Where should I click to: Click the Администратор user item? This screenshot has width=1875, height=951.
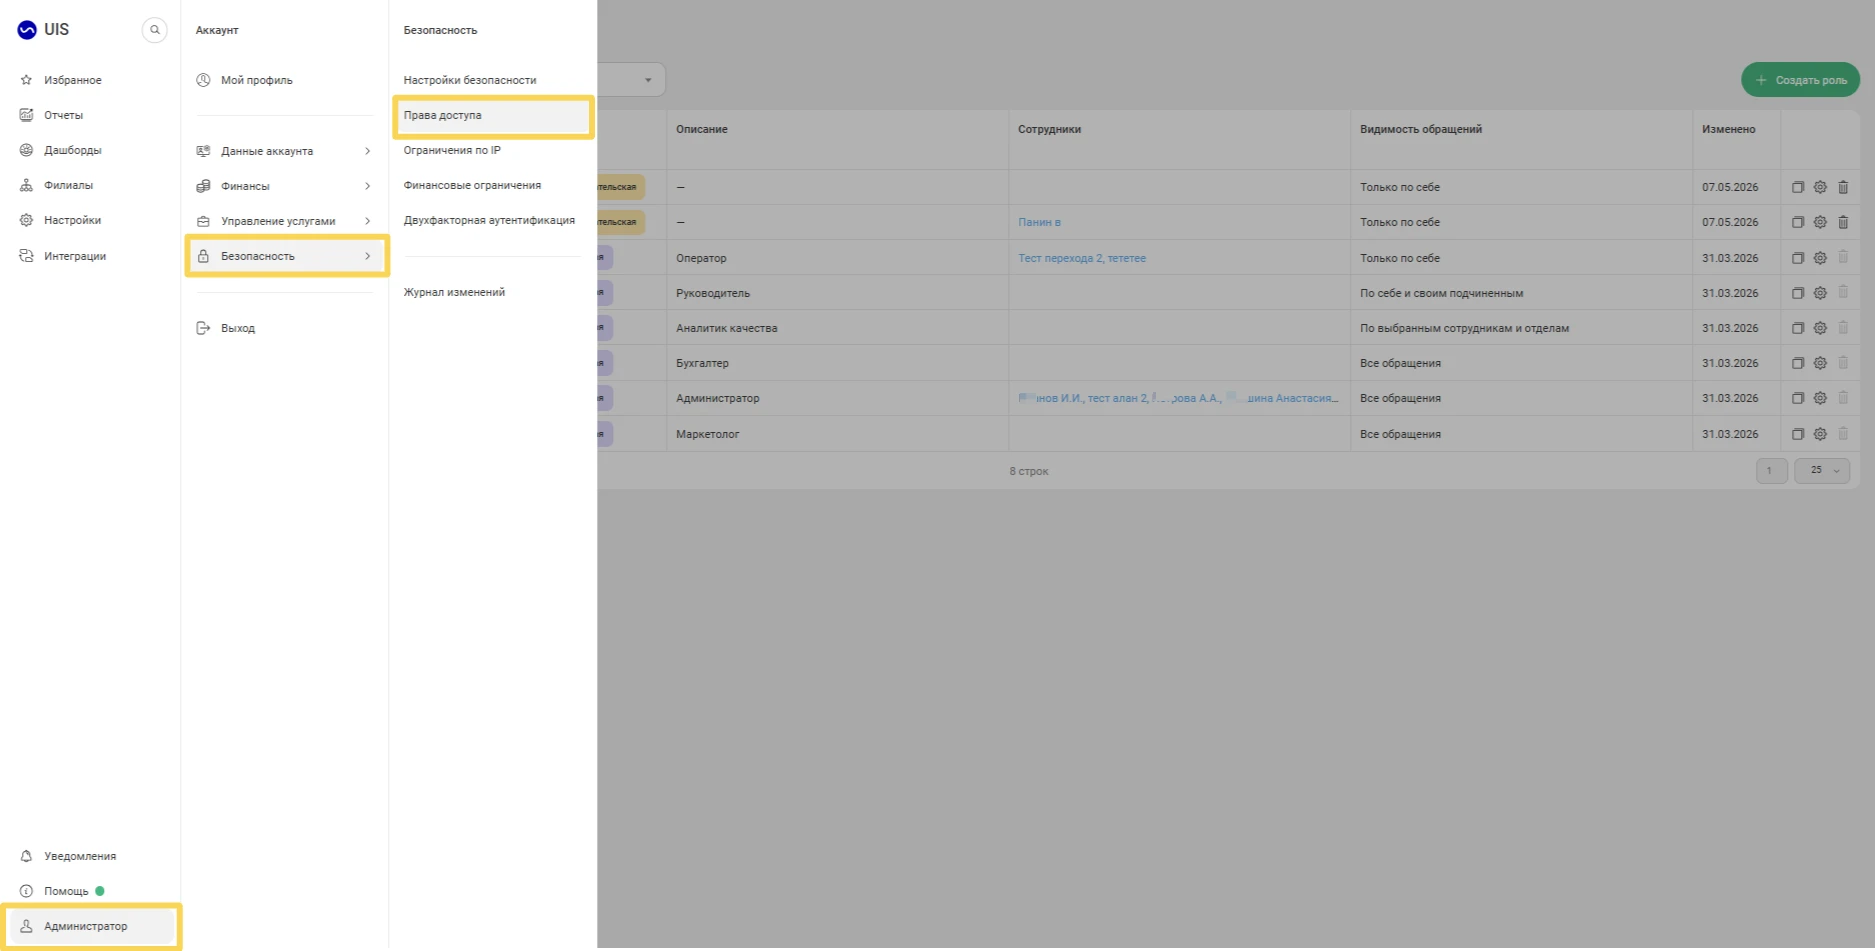[x=90, y=926]
